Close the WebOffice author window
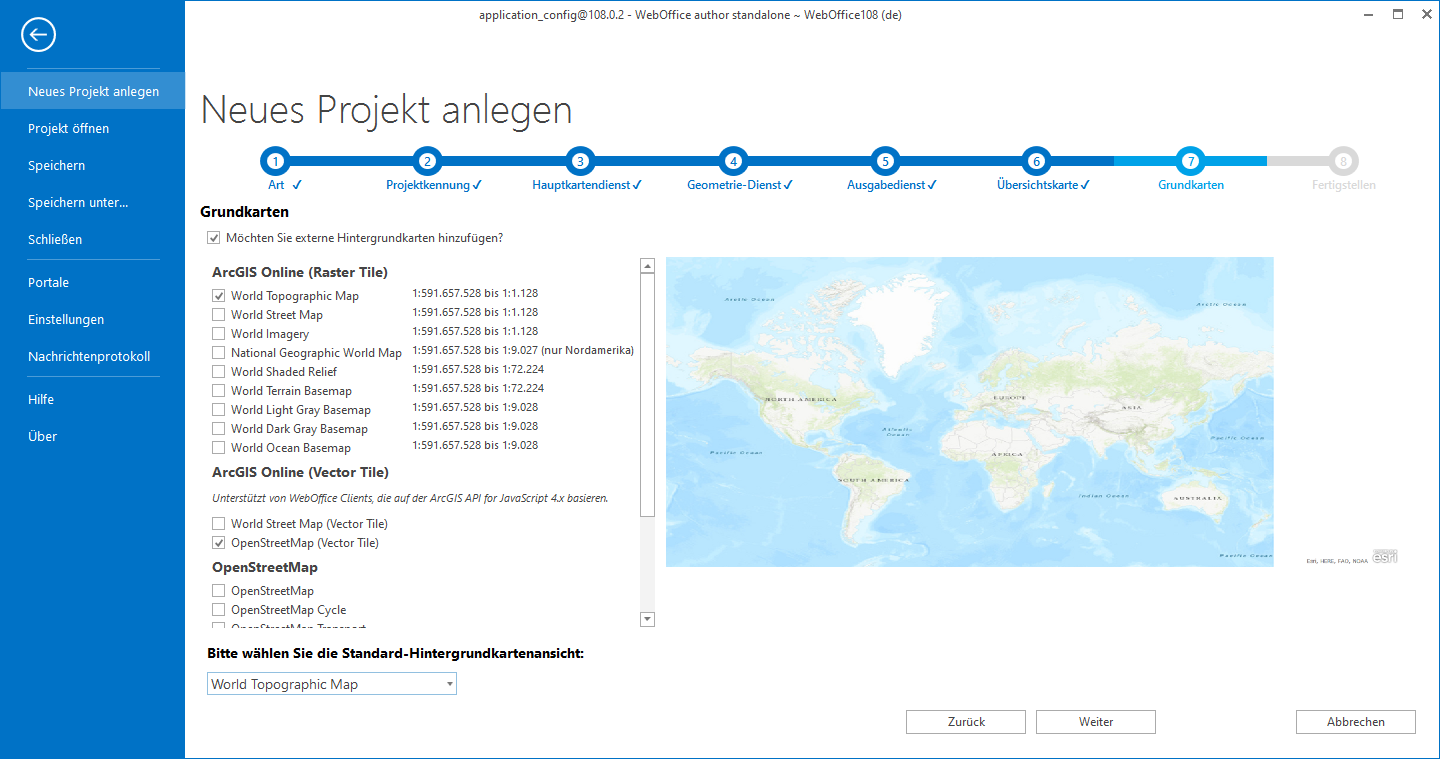Viewport: 1440px width, 759px height. (x=1426, y=15)
